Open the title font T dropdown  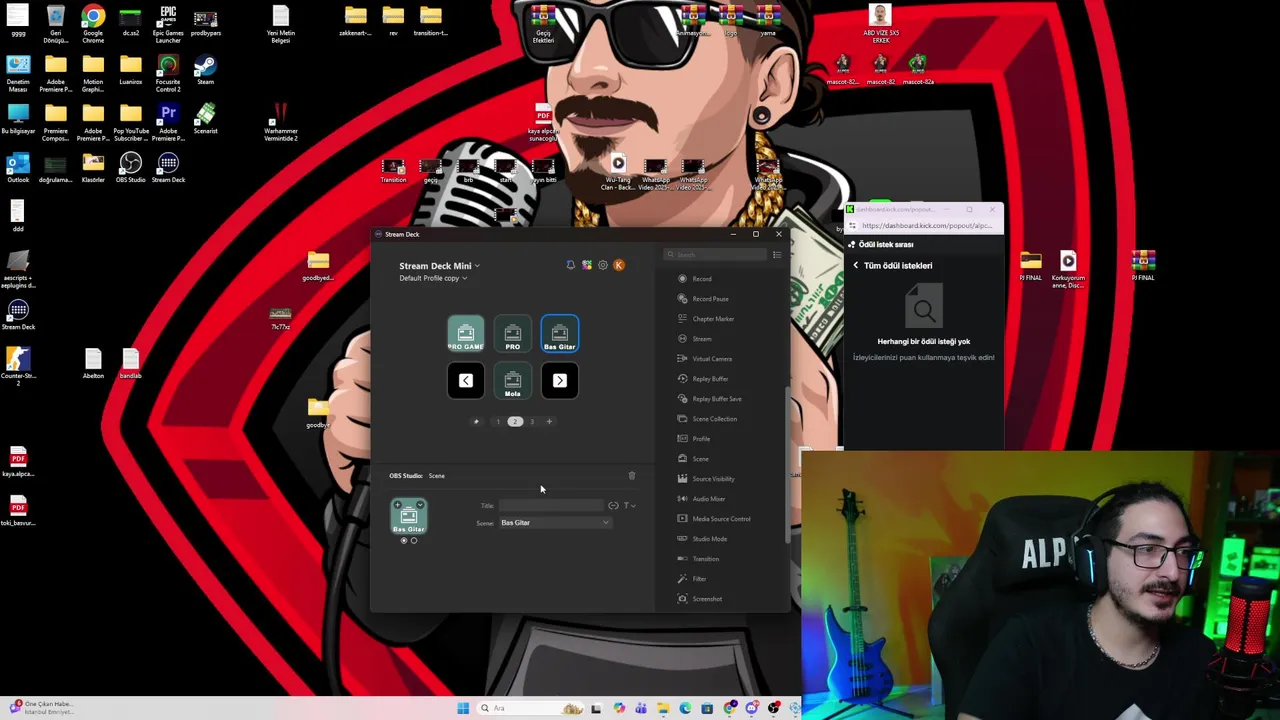[x=629, y=506]
